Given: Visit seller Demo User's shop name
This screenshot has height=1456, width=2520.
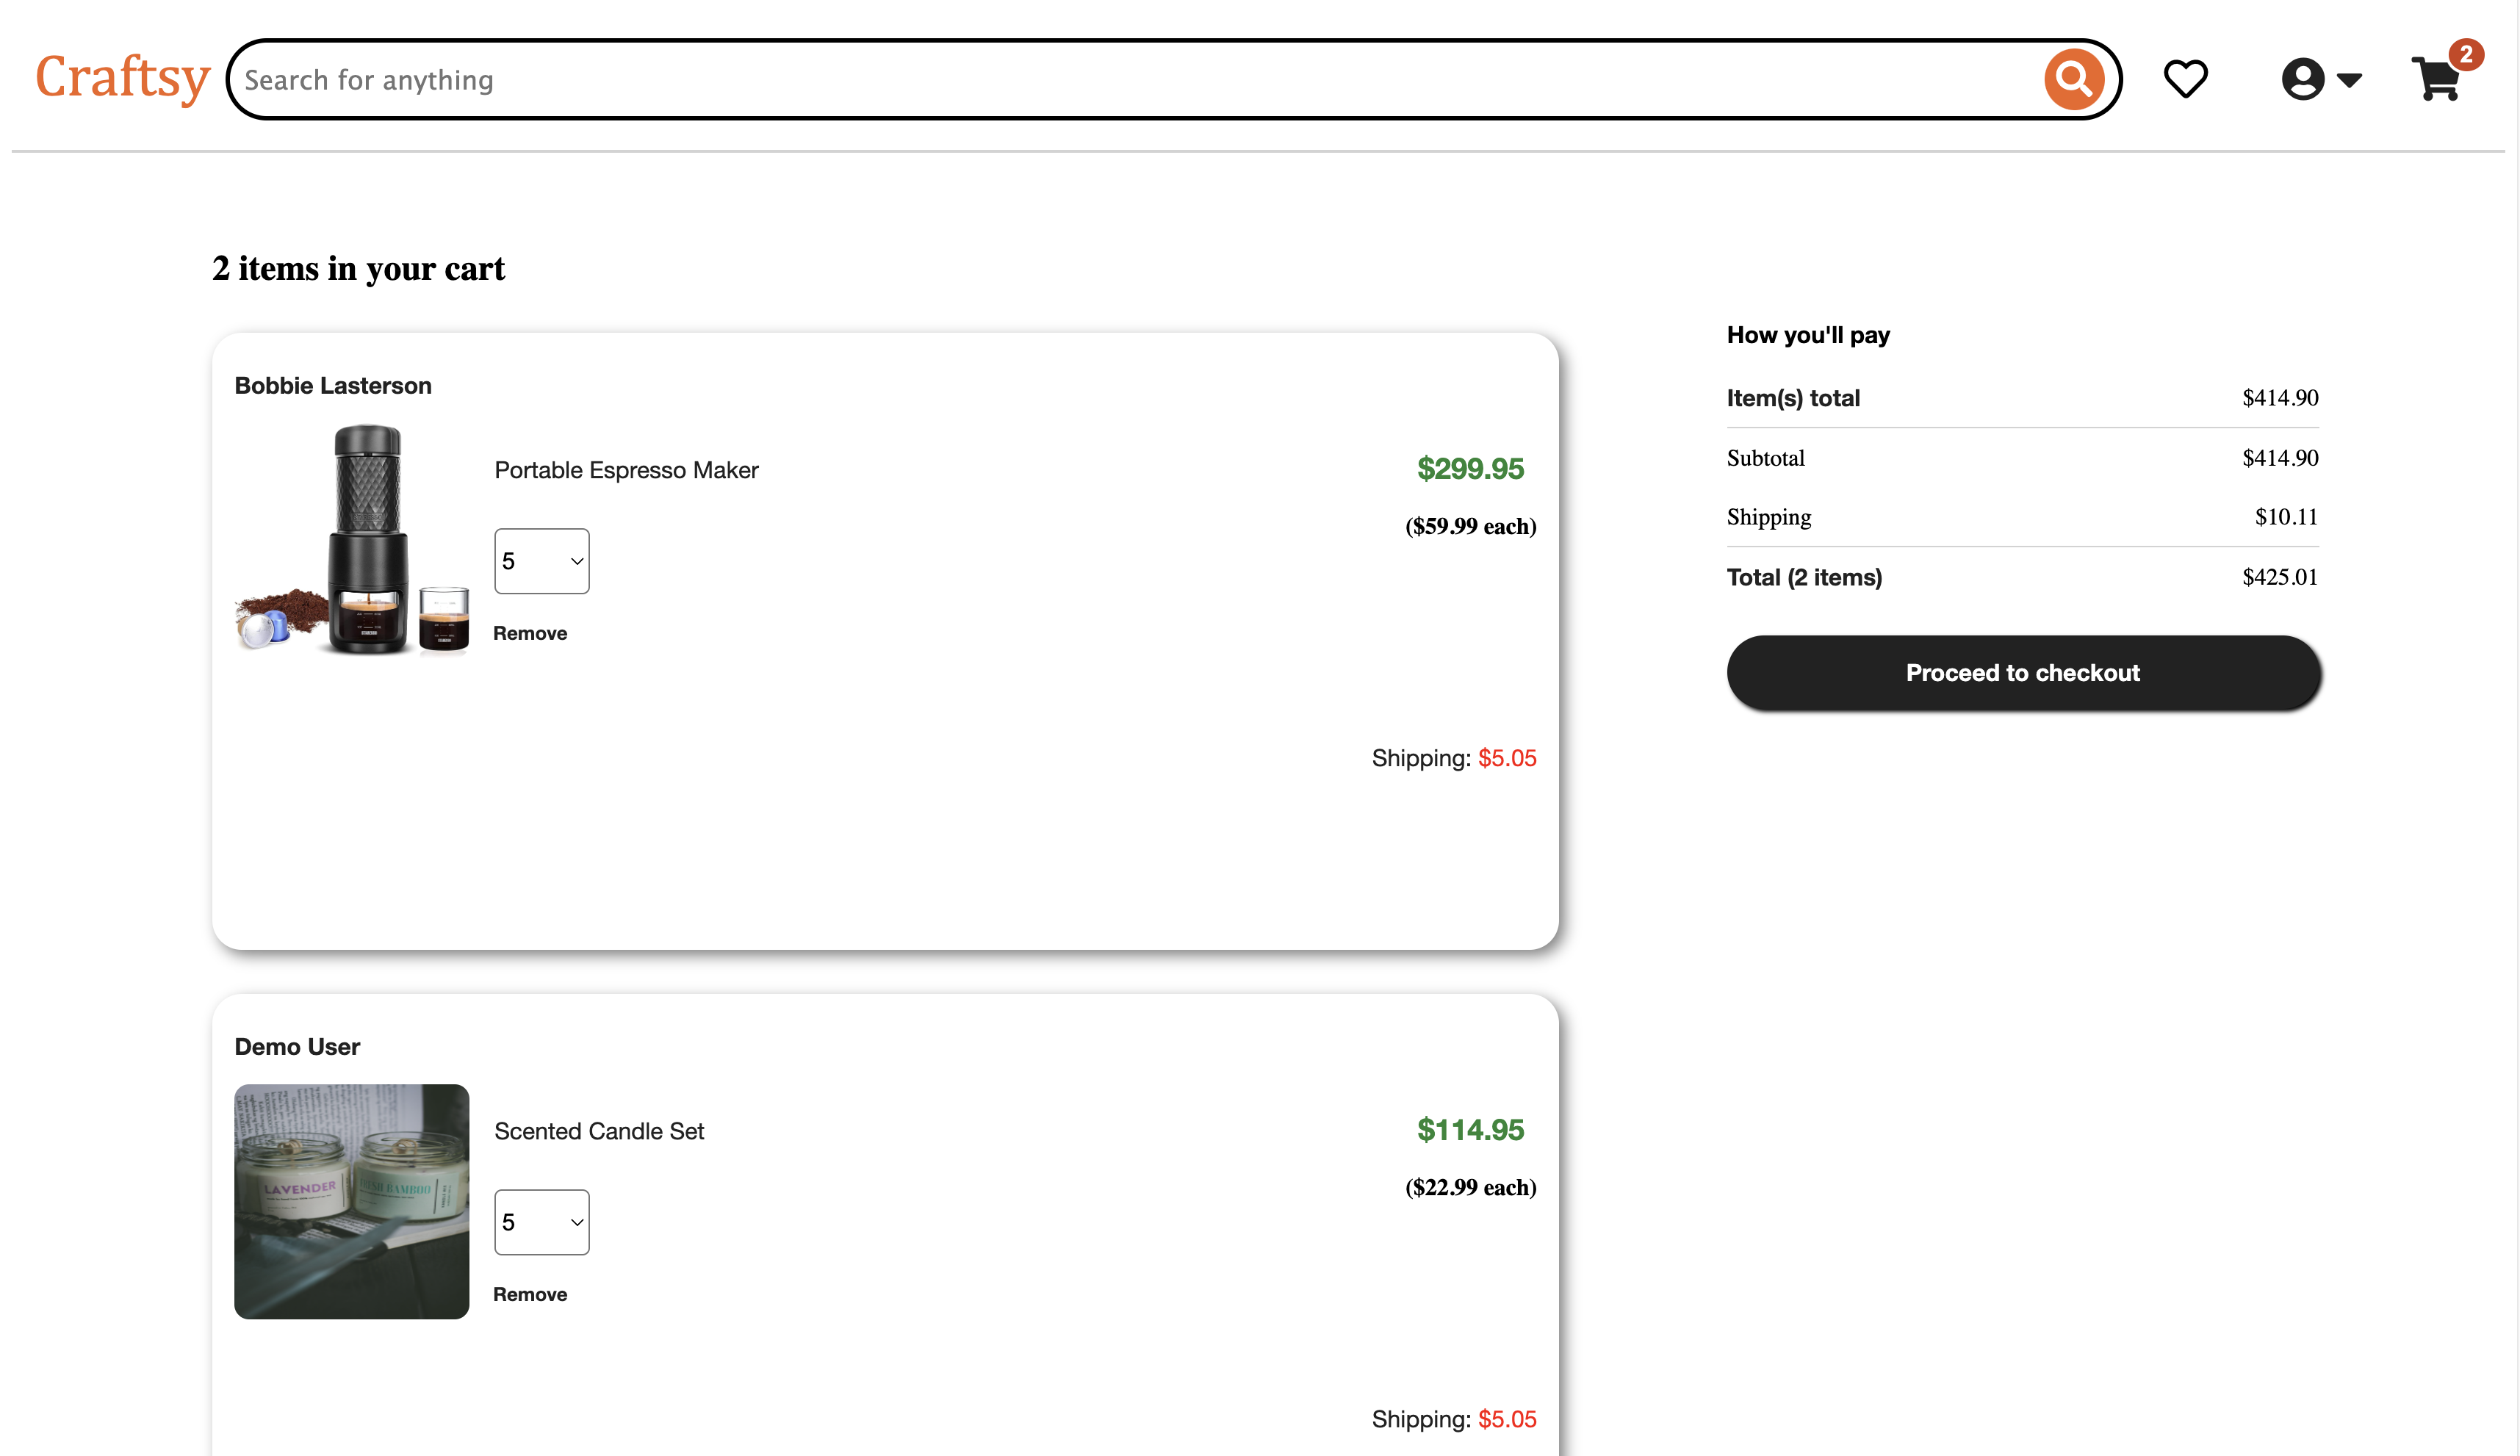Looking at the screenshot, I should [x=297, y=1047].
